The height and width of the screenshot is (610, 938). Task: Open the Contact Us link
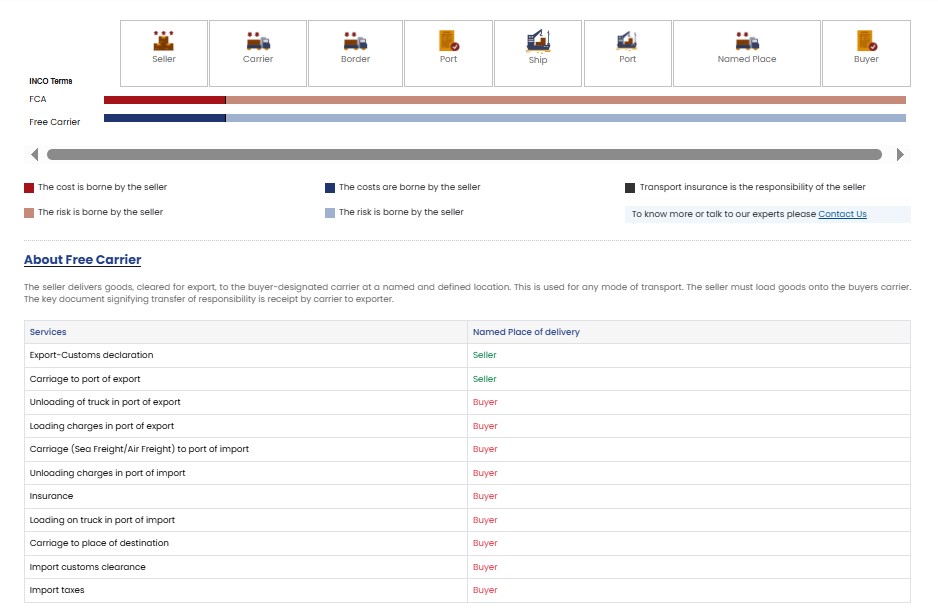842,214
